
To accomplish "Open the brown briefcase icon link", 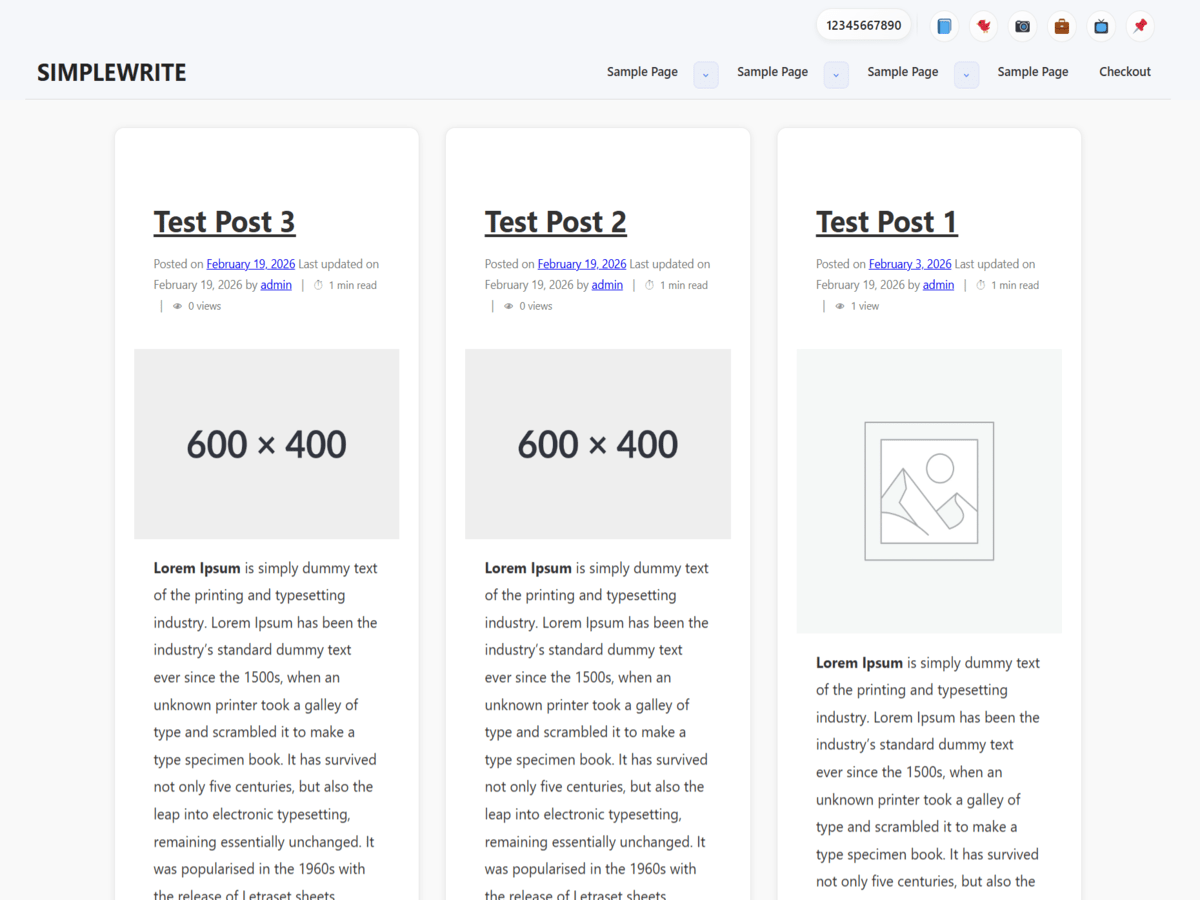I will coord(1062,26).
